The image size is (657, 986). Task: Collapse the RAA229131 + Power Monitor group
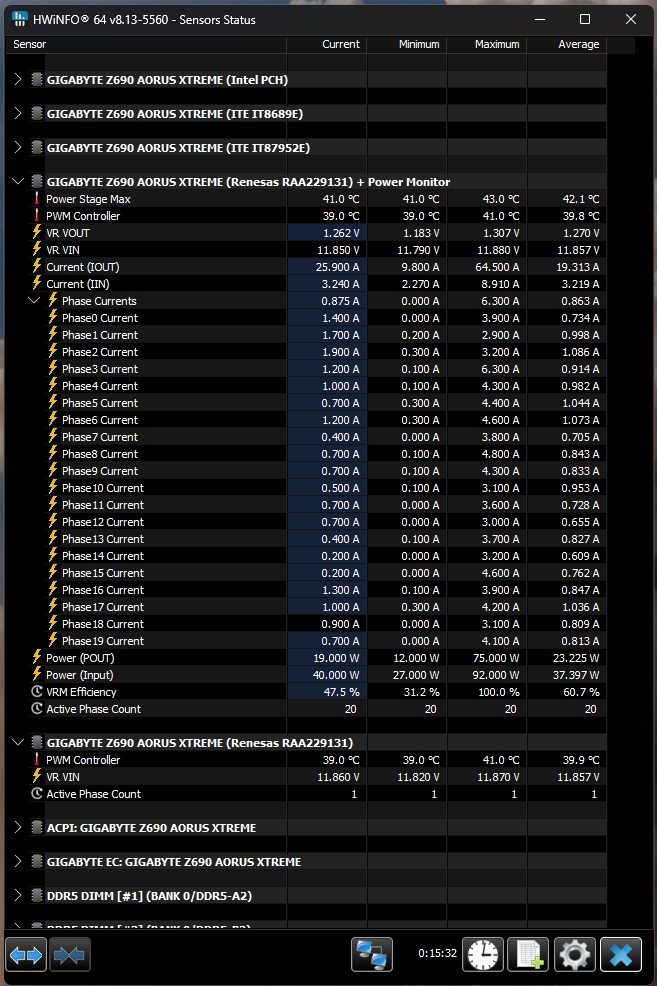pos(18,181)
